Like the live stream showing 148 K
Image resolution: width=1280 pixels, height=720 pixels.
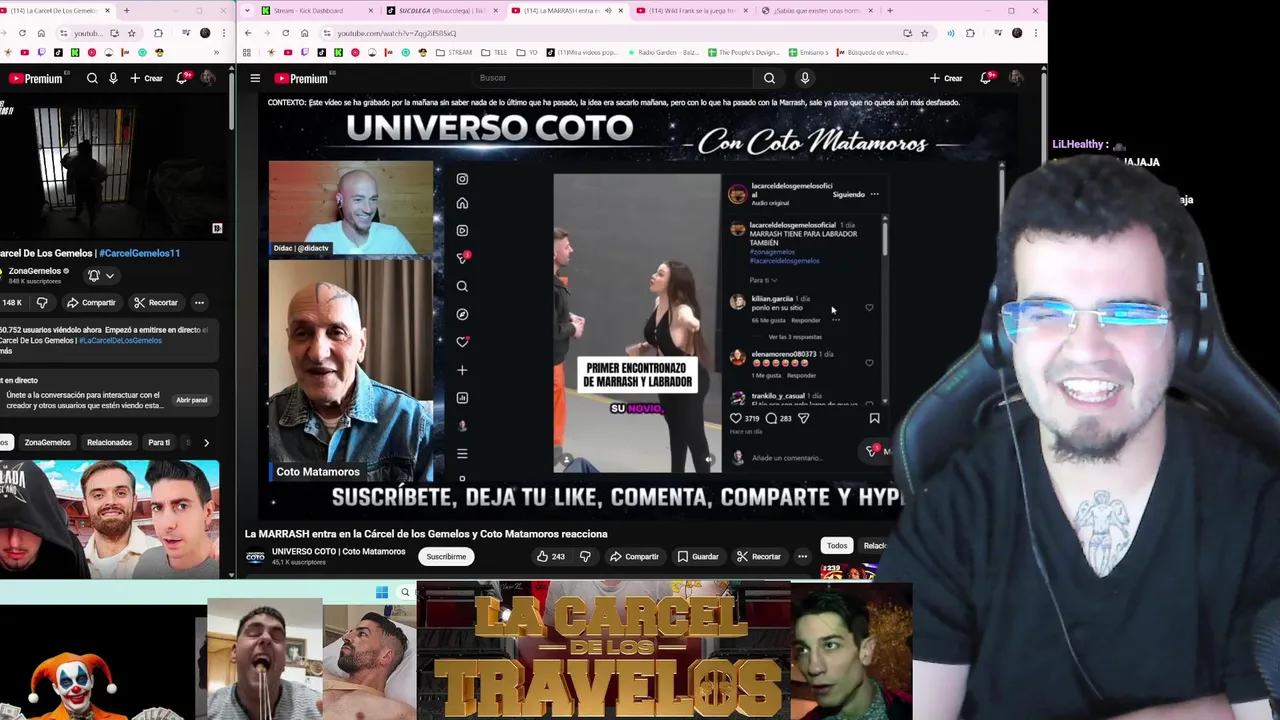coord(14,302)
